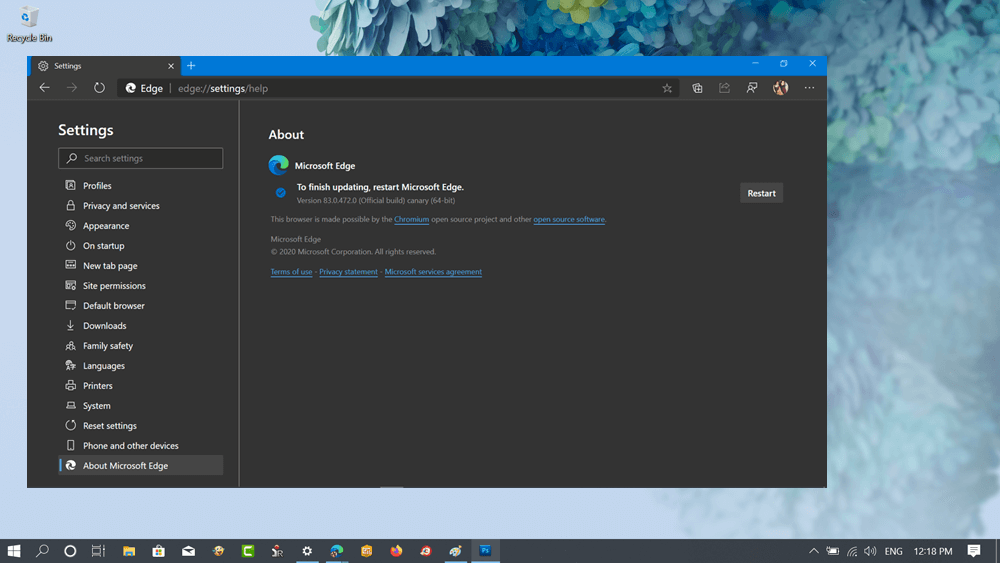This screenshot has height=563, width=1000.
Task: Select About Microsoft Edge in sidebar
Action: pos(140,465)
